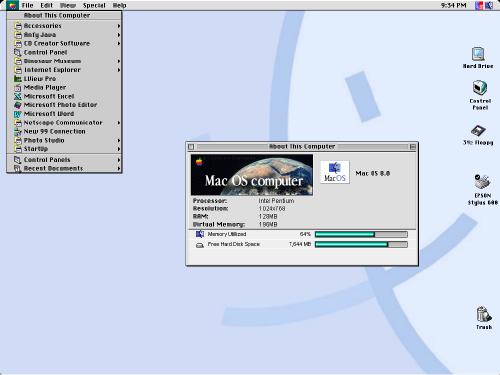Open the Hard Drive desktop icon
Screen dimensions: 500x375
coord(478,54)
